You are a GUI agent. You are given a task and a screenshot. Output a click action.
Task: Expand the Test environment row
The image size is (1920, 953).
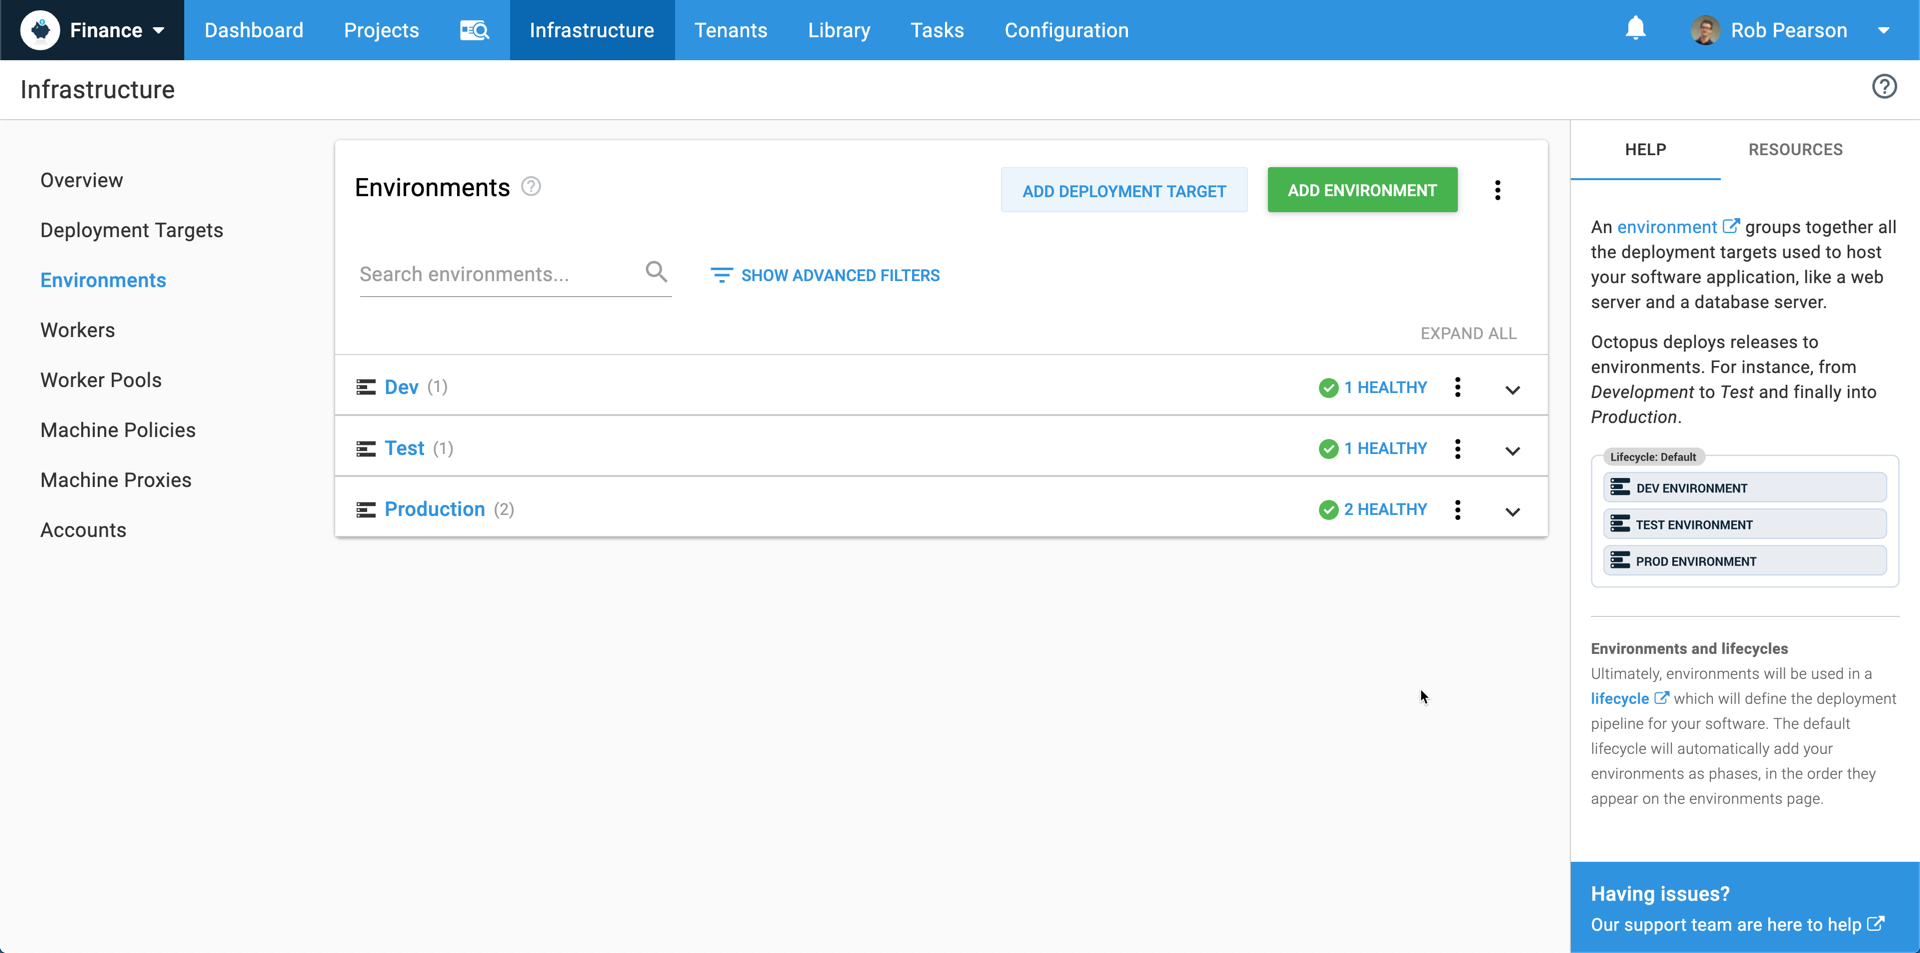(1512, 451)
